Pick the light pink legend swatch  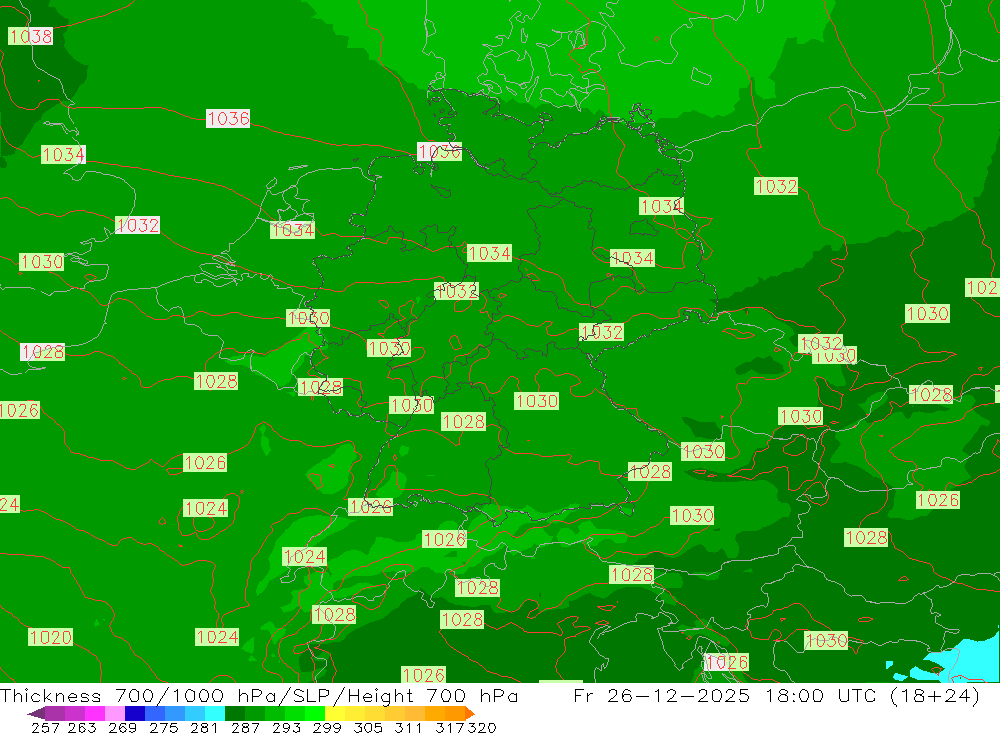(x=115, y=713)
